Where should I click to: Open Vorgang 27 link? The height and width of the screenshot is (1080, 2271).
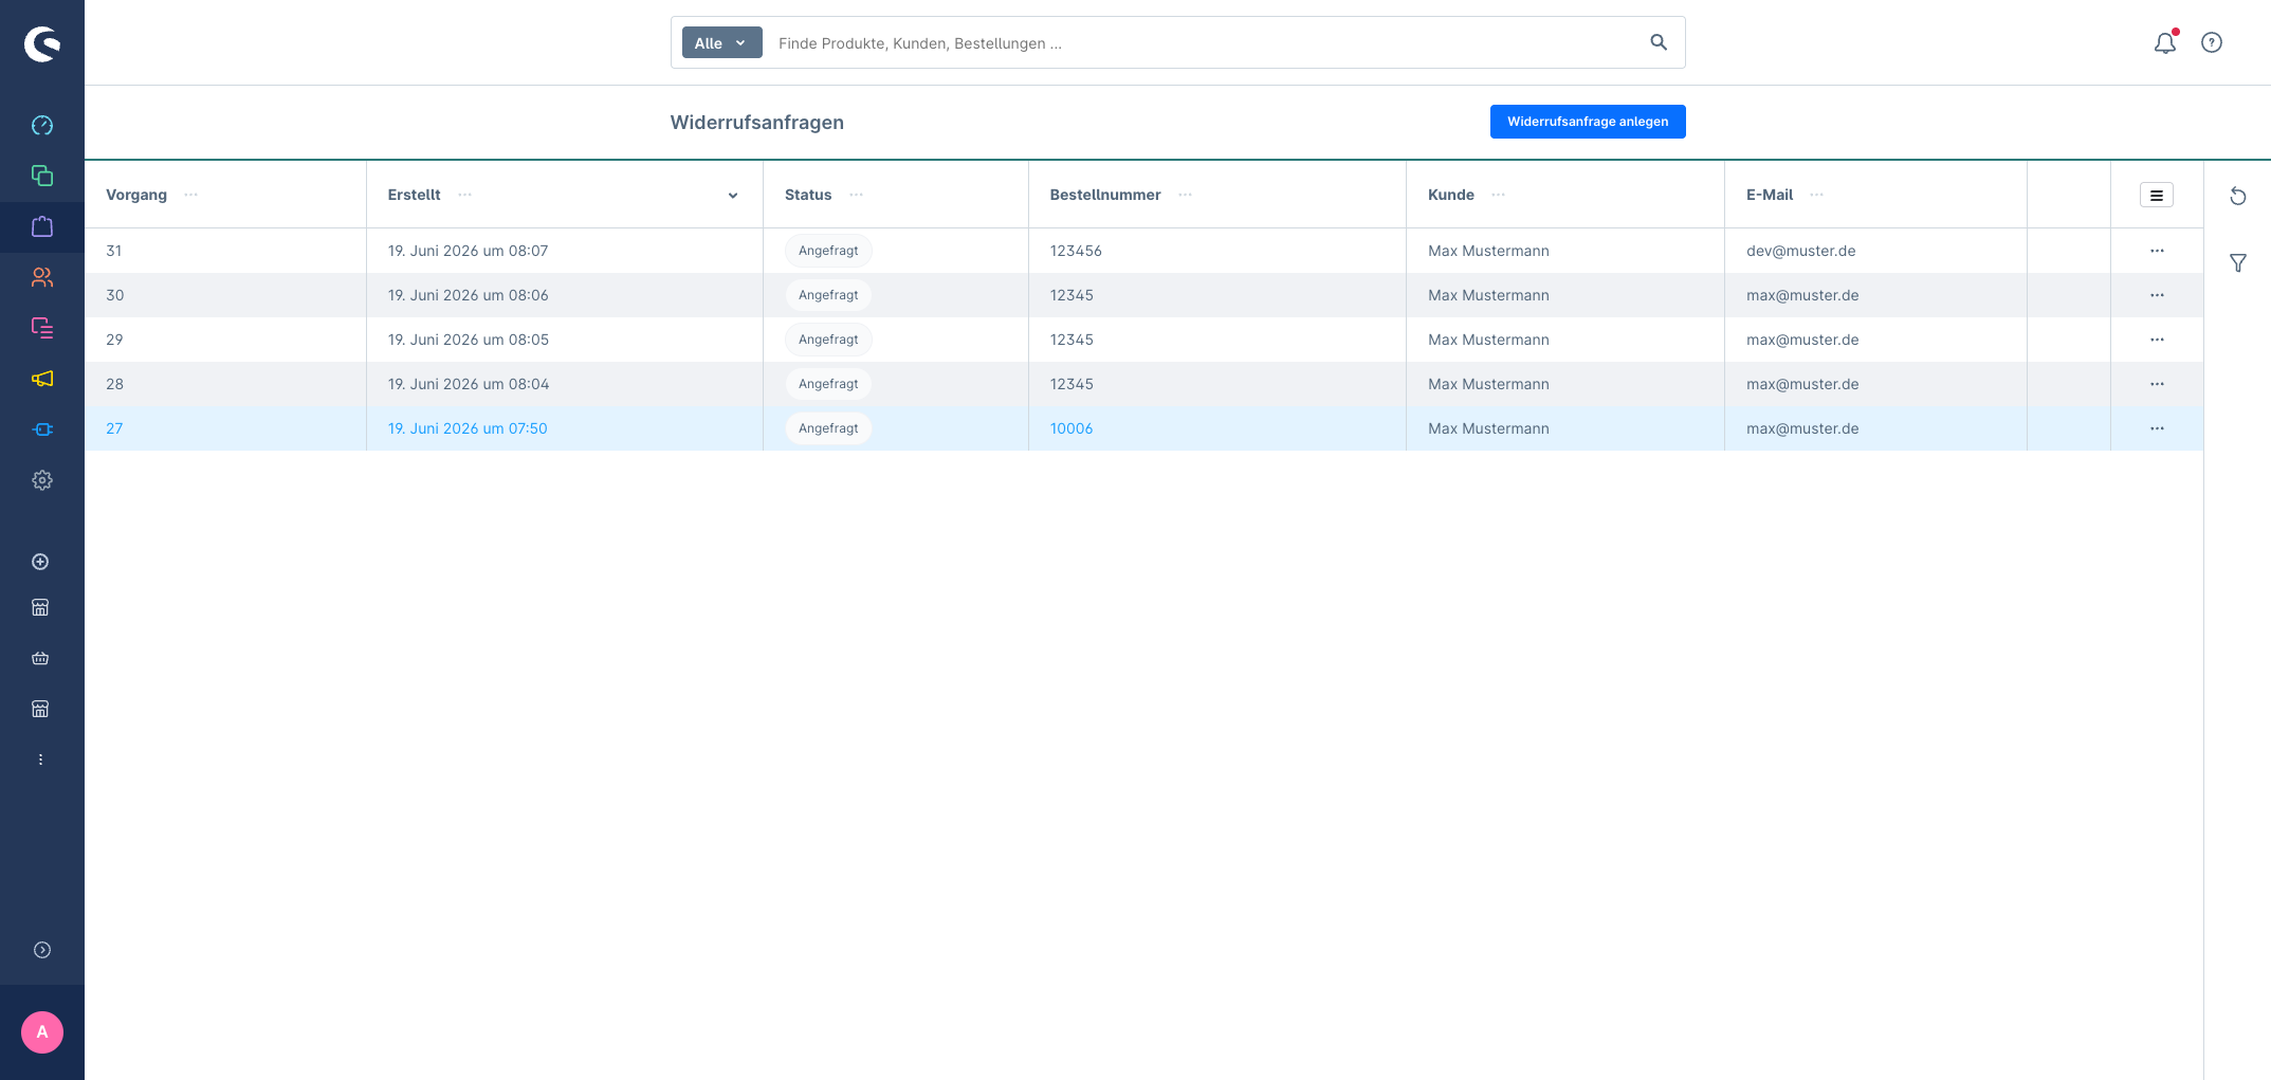[114, 428]
